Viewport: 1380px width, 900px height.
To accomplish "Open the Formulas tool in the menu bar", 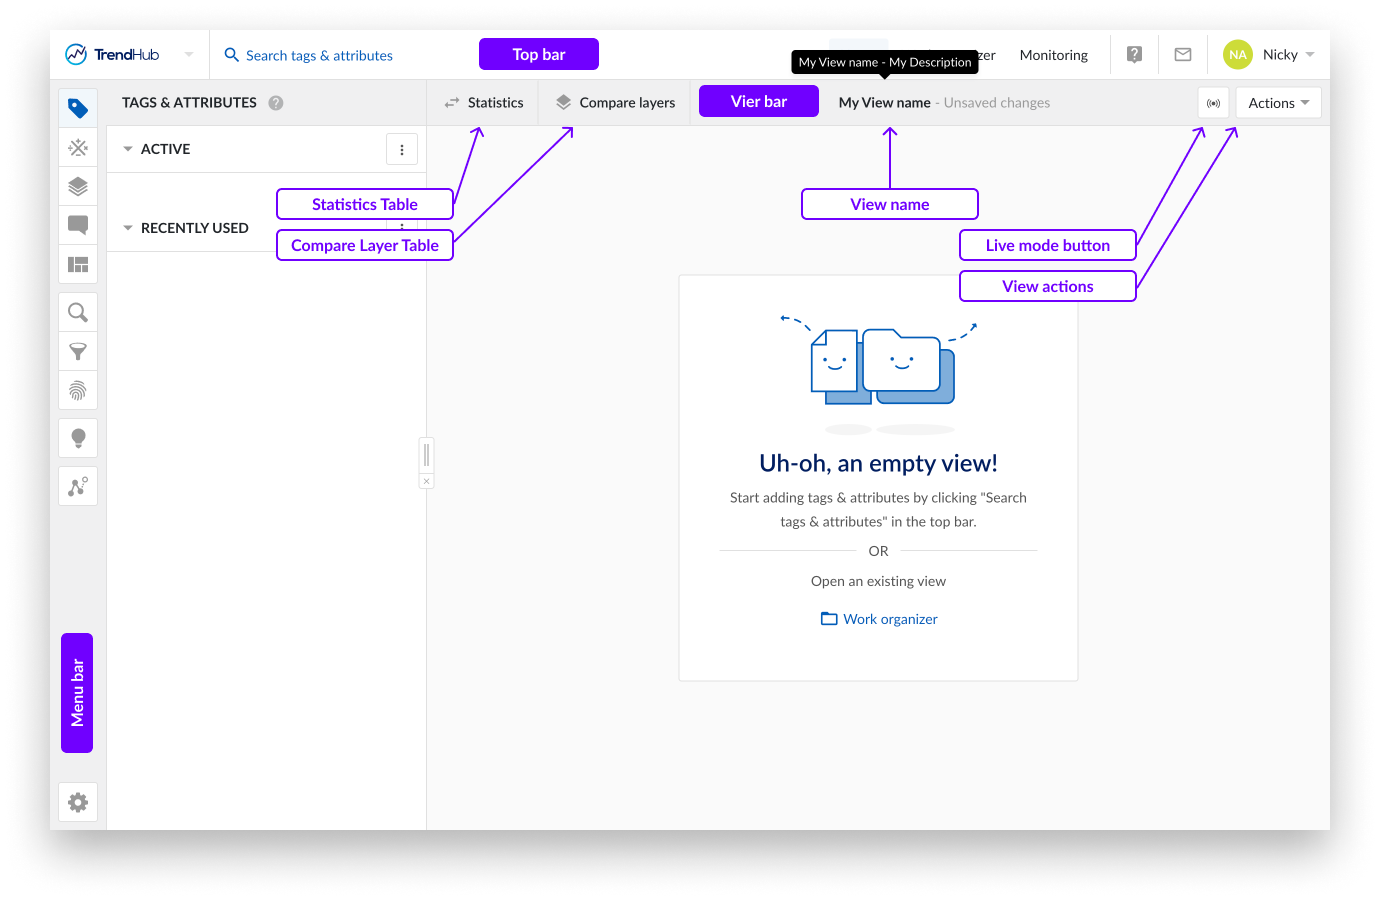I will 78,147.
